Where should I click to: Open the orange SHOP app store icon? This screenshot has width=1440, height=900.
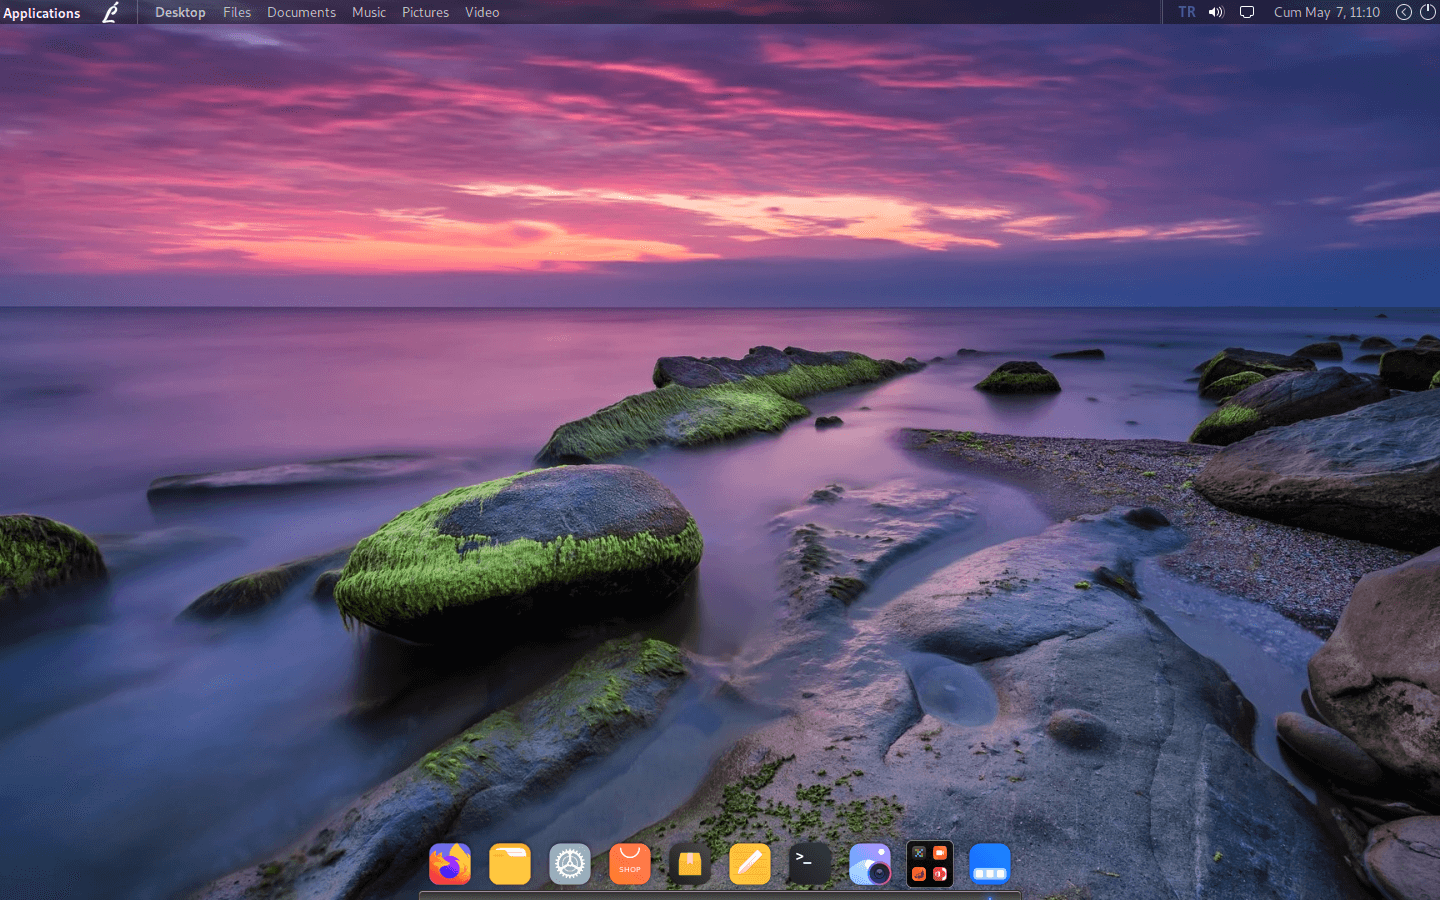pos(630,864)
